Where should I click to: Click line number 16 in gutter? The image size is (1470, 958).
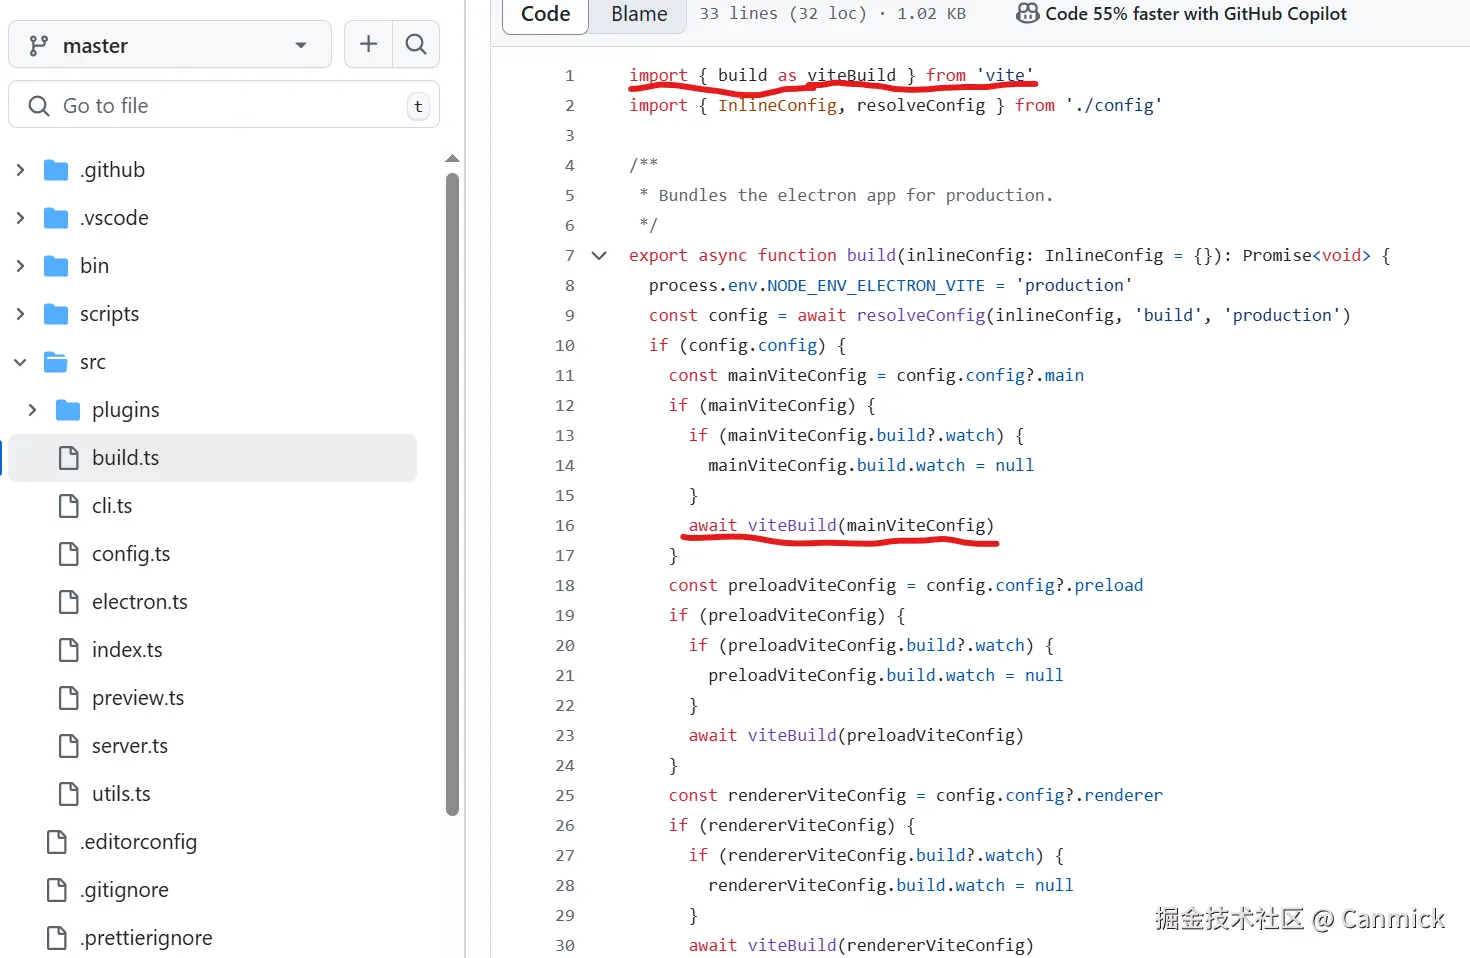click(x=565, y=526)
